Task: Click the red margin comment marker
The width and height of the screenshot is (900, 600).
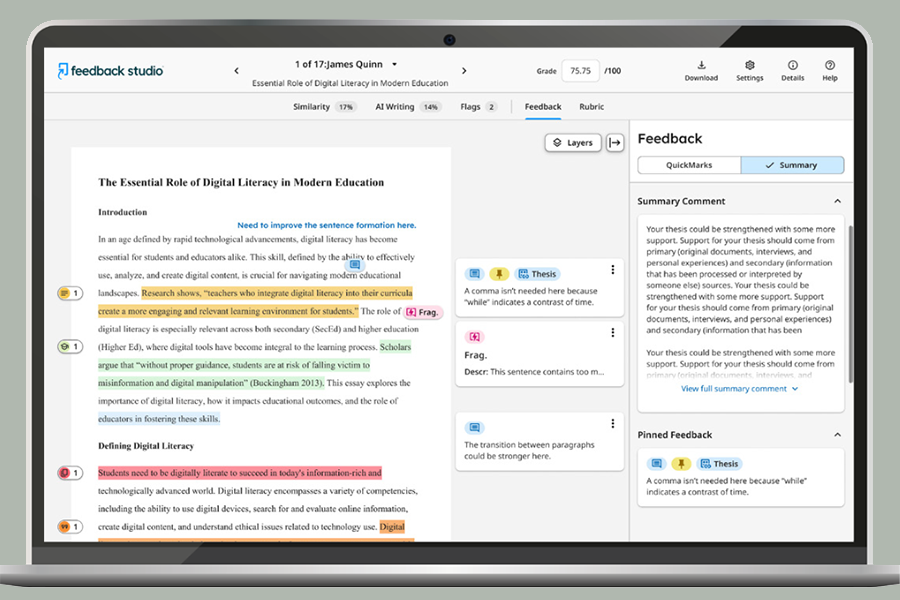Action: tap(70, 473)
